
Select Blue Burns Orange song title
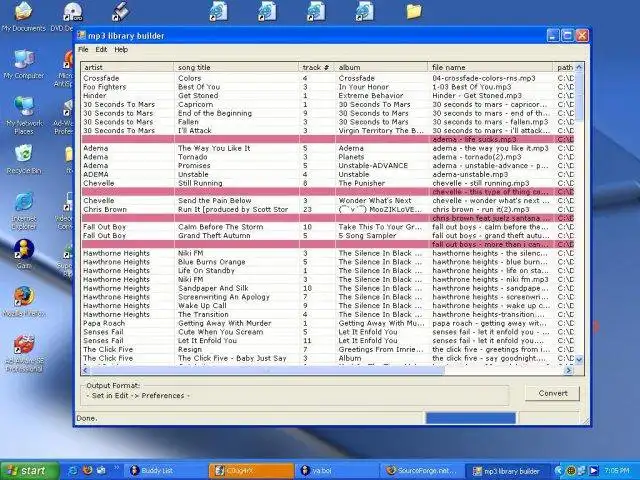(x=211, y=262)
